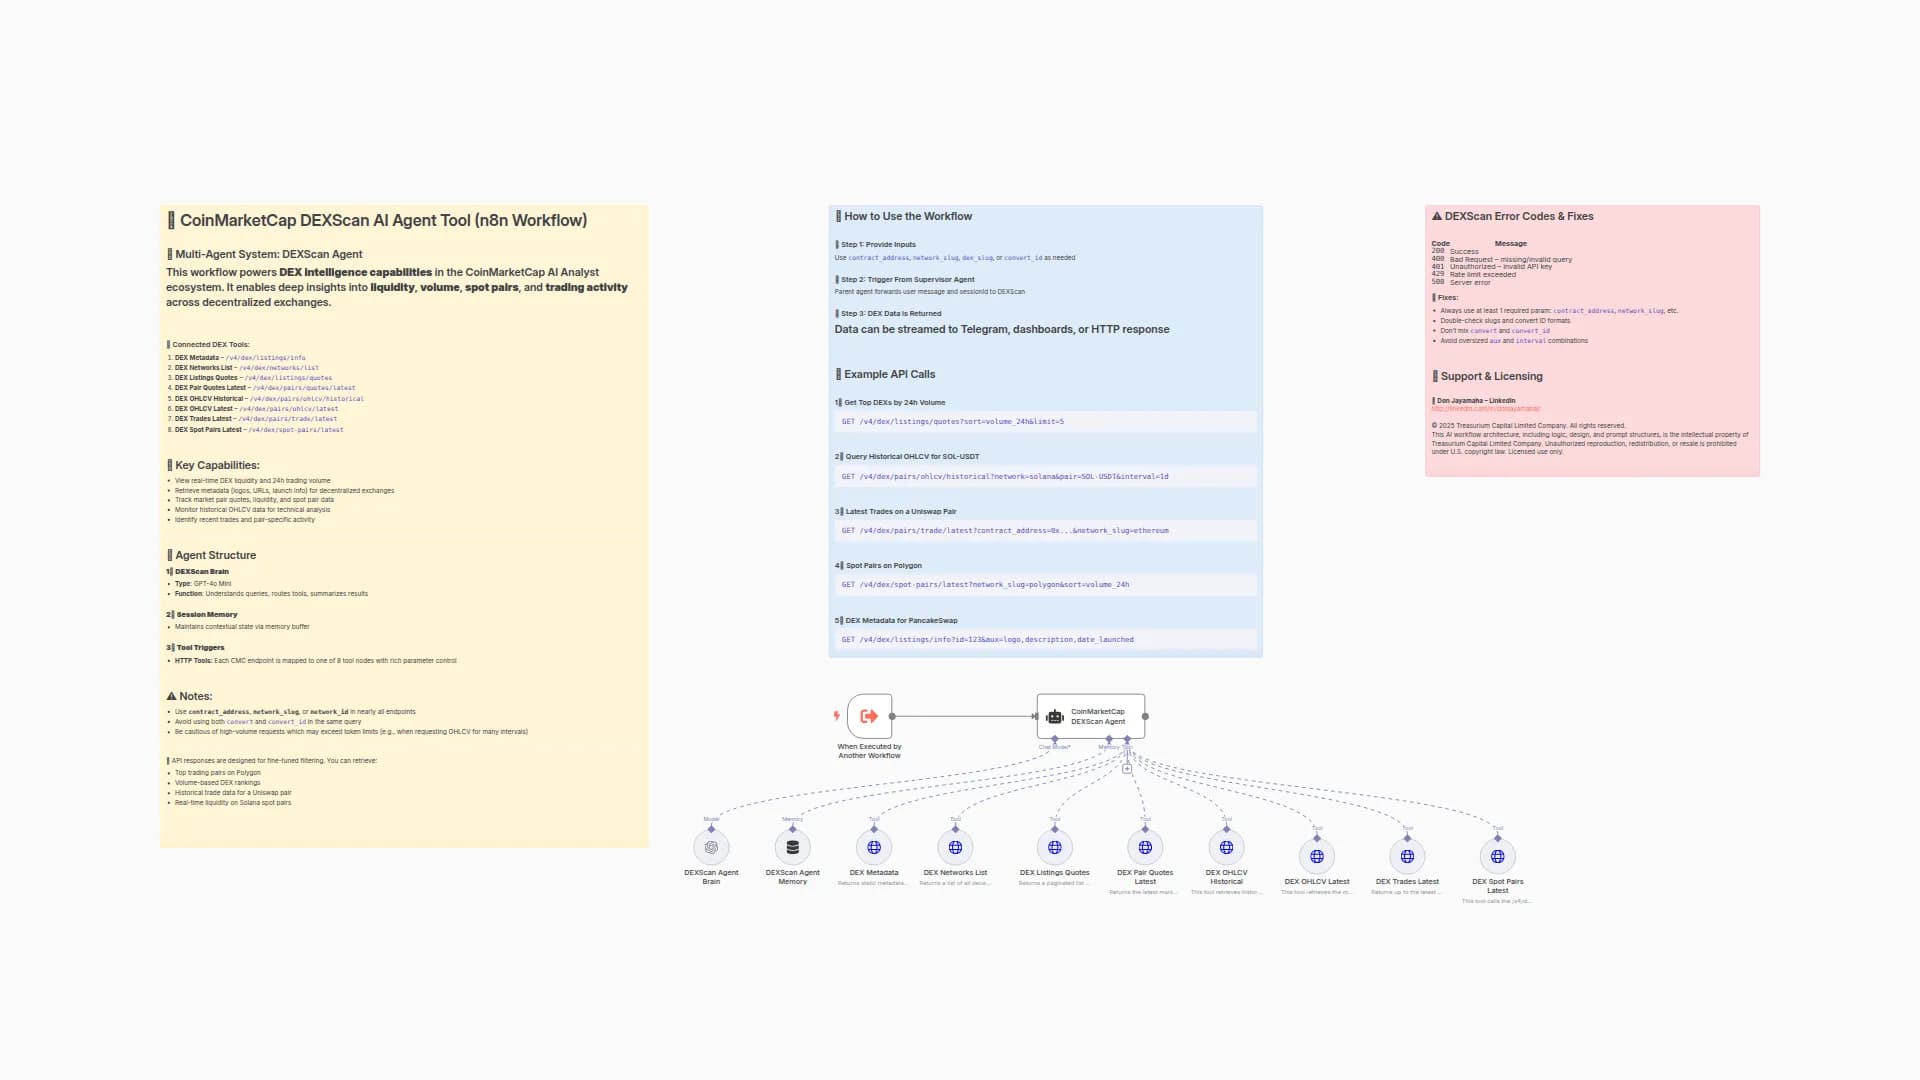Open the DEXScan Agent Memory database node
This screenshot has height=1080, width=1920.
[x=793, y=847]
